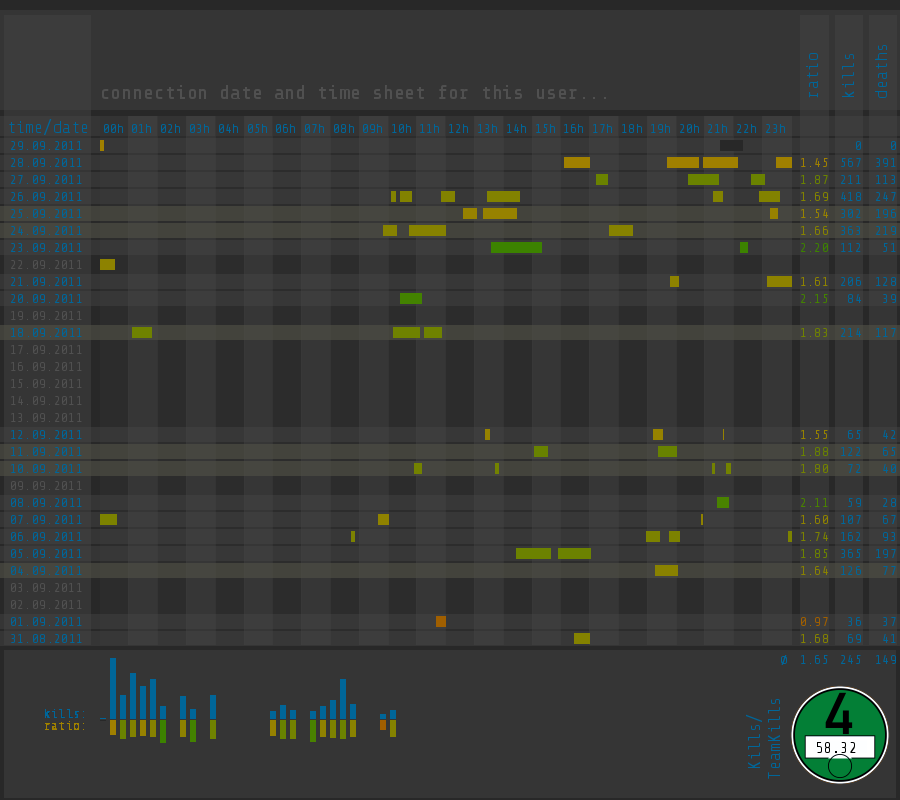
Task: Open the 05.09.2011 date row
Action: pyautogui.click(x=46, y=554)
